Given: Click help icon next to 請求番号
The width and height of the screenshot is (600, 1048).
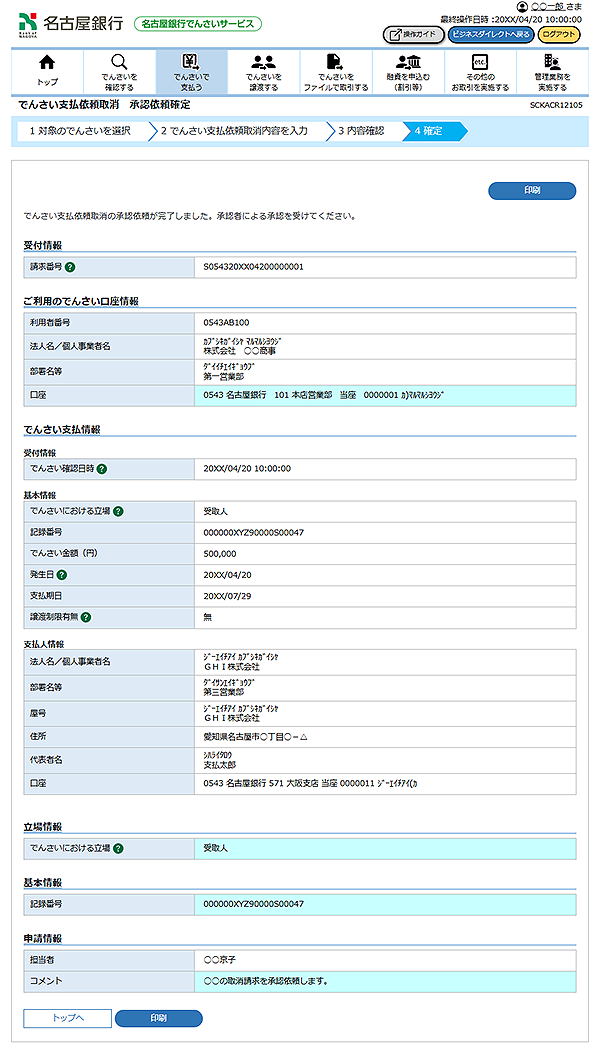Looking at the screenshot, I should 71,267.
